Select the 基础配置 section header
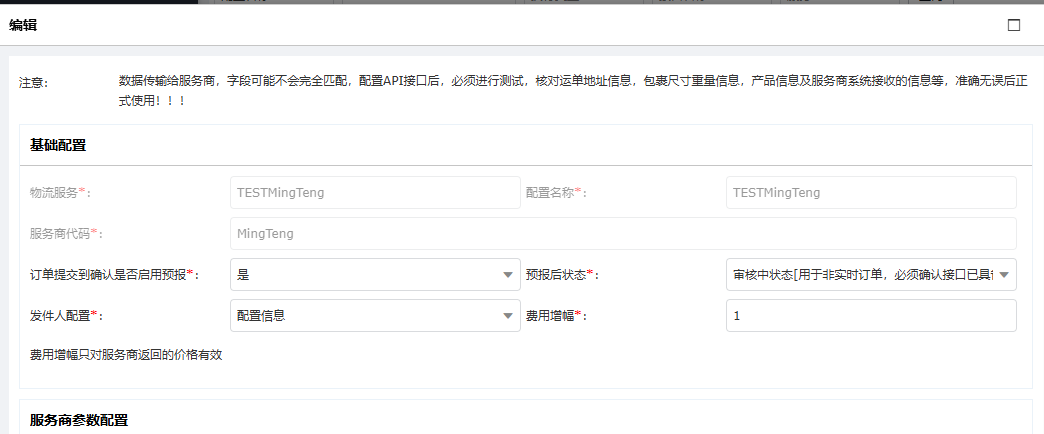Screen dimensions: 1044x434 click(x=58, y=145)
